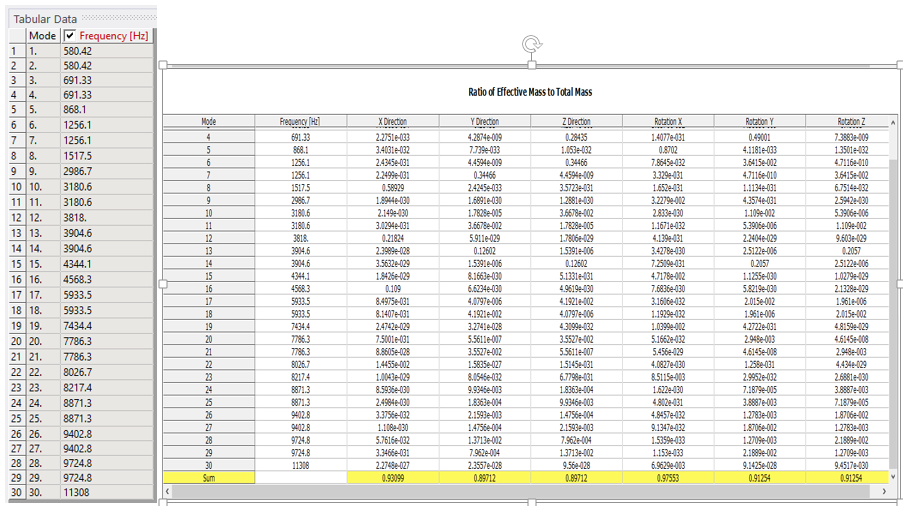
Task: Select frequency 11308 in the ratio table
Action: pos(301,465)
